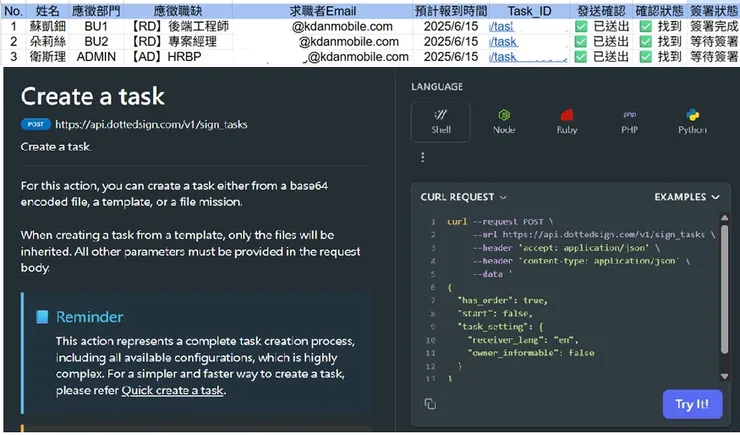
Task: Copy the cURL request code
Action: point(430,404)
